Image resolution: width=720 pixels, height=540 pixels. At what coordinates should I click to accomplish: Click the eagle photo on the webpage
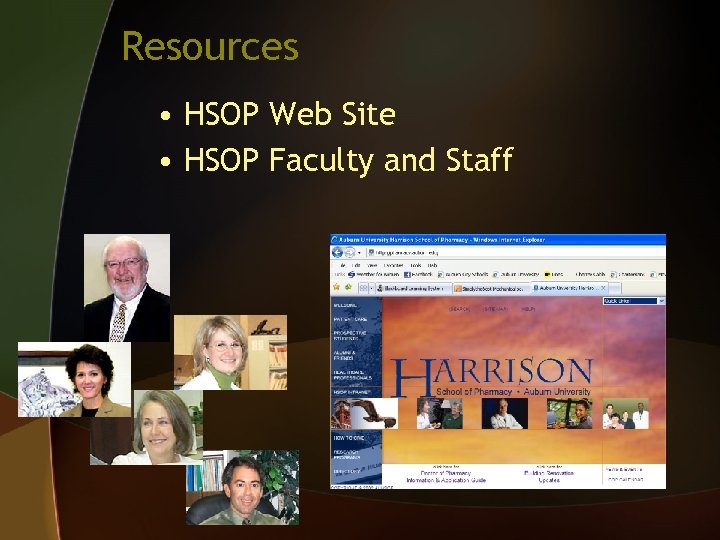pyautogui.click(x=364, y=414)
